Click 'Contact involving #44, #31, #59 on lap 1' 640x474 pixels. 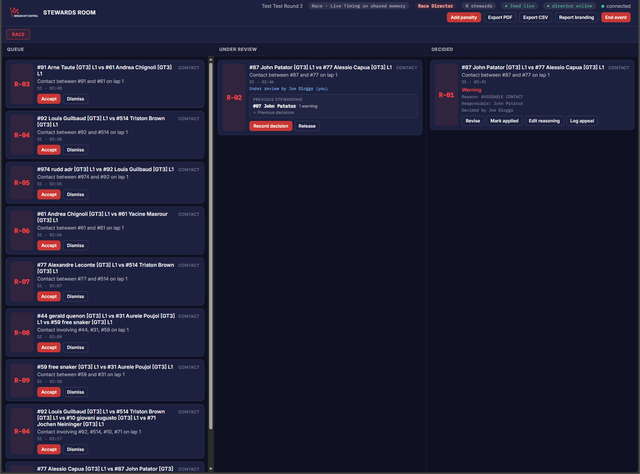83,330
